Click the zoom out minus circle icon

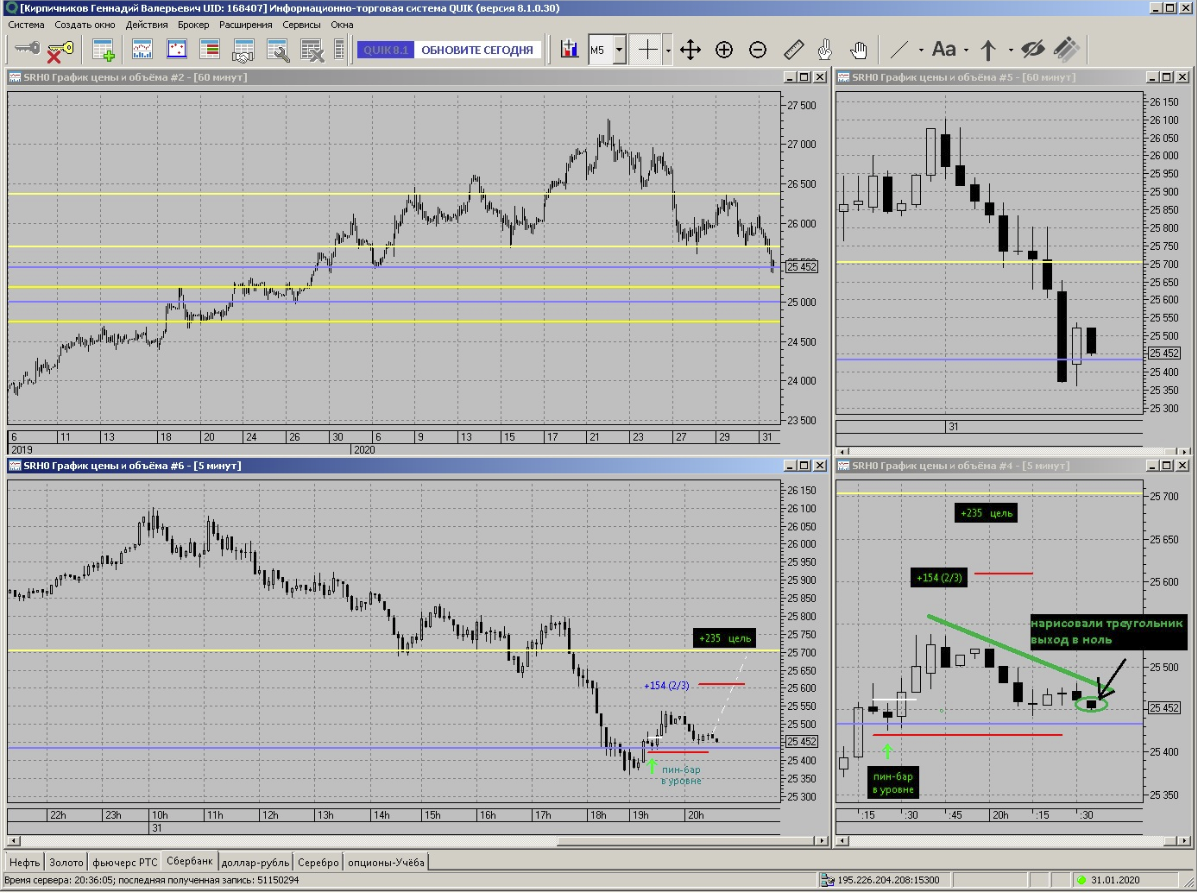point(757,50)
